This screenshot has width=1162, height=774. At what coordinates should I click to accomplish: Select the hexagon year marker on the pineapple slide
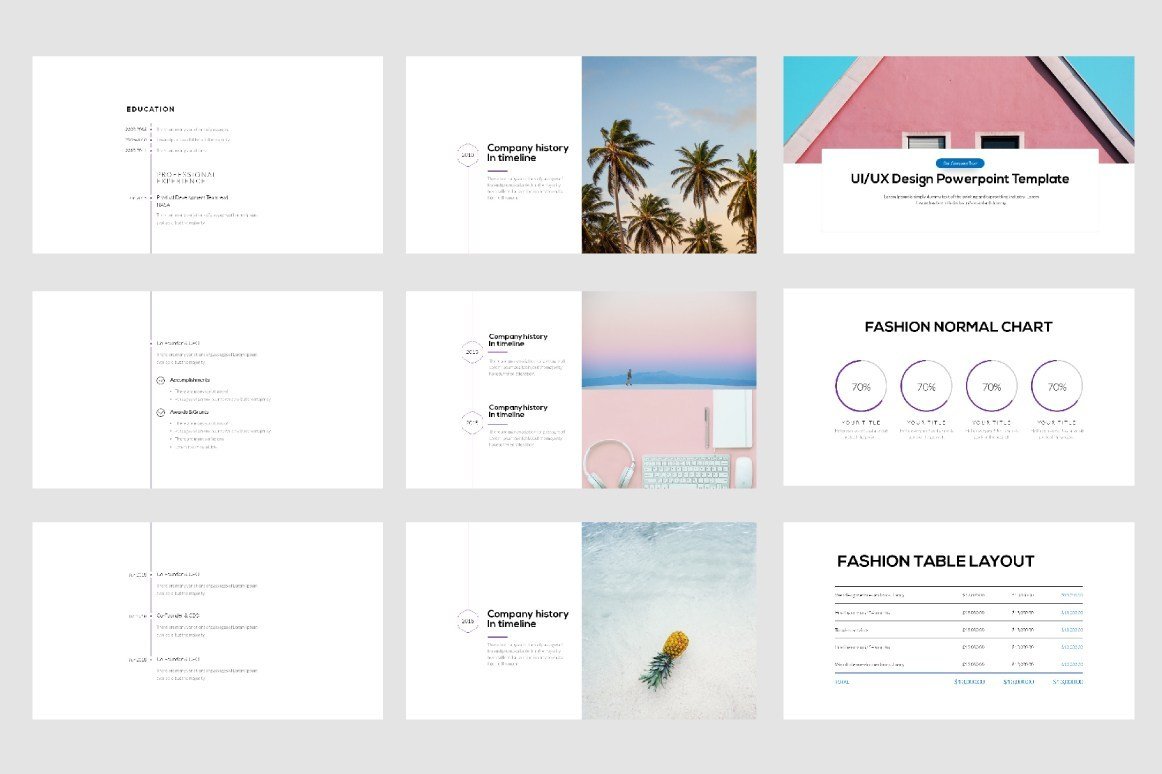[x=468, y=621]
